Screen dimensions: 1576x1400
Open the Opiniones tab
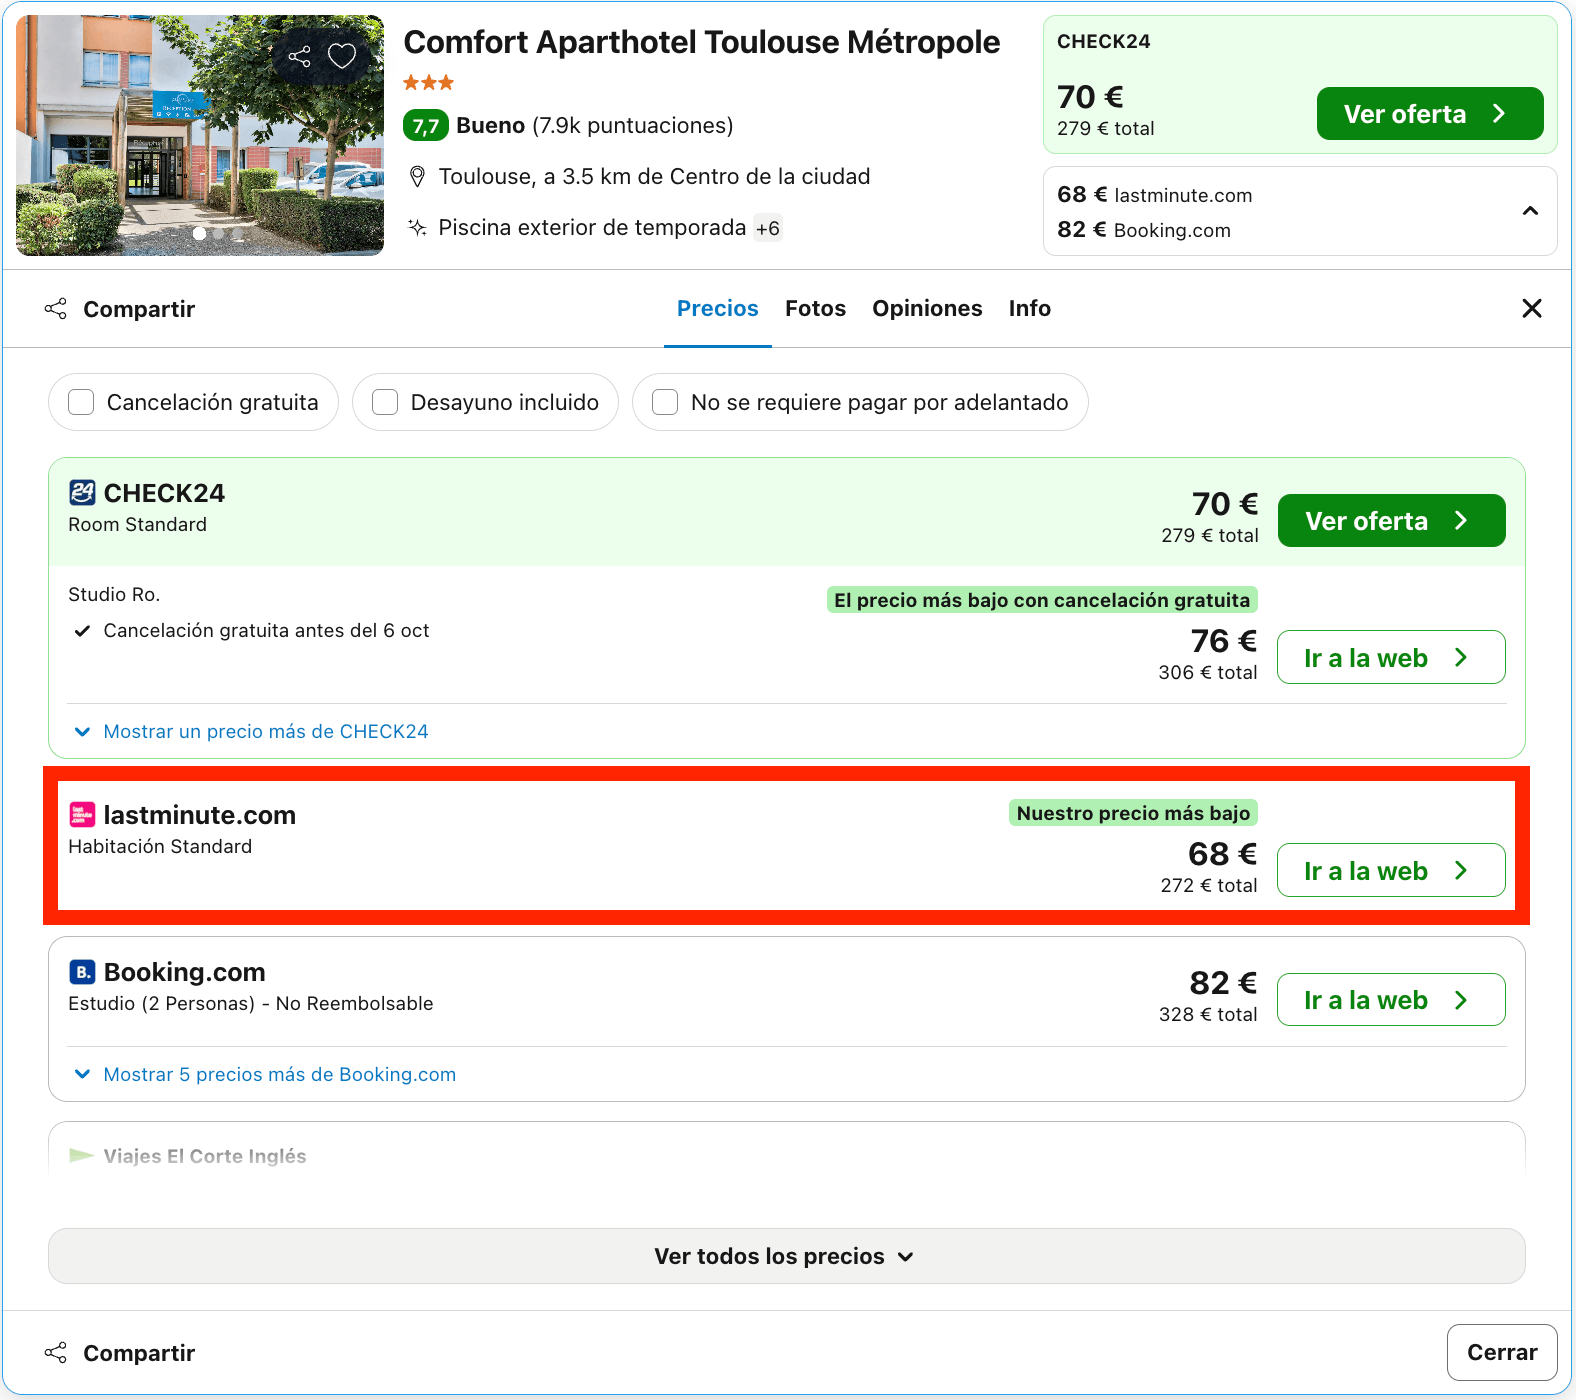click(927, 309)
